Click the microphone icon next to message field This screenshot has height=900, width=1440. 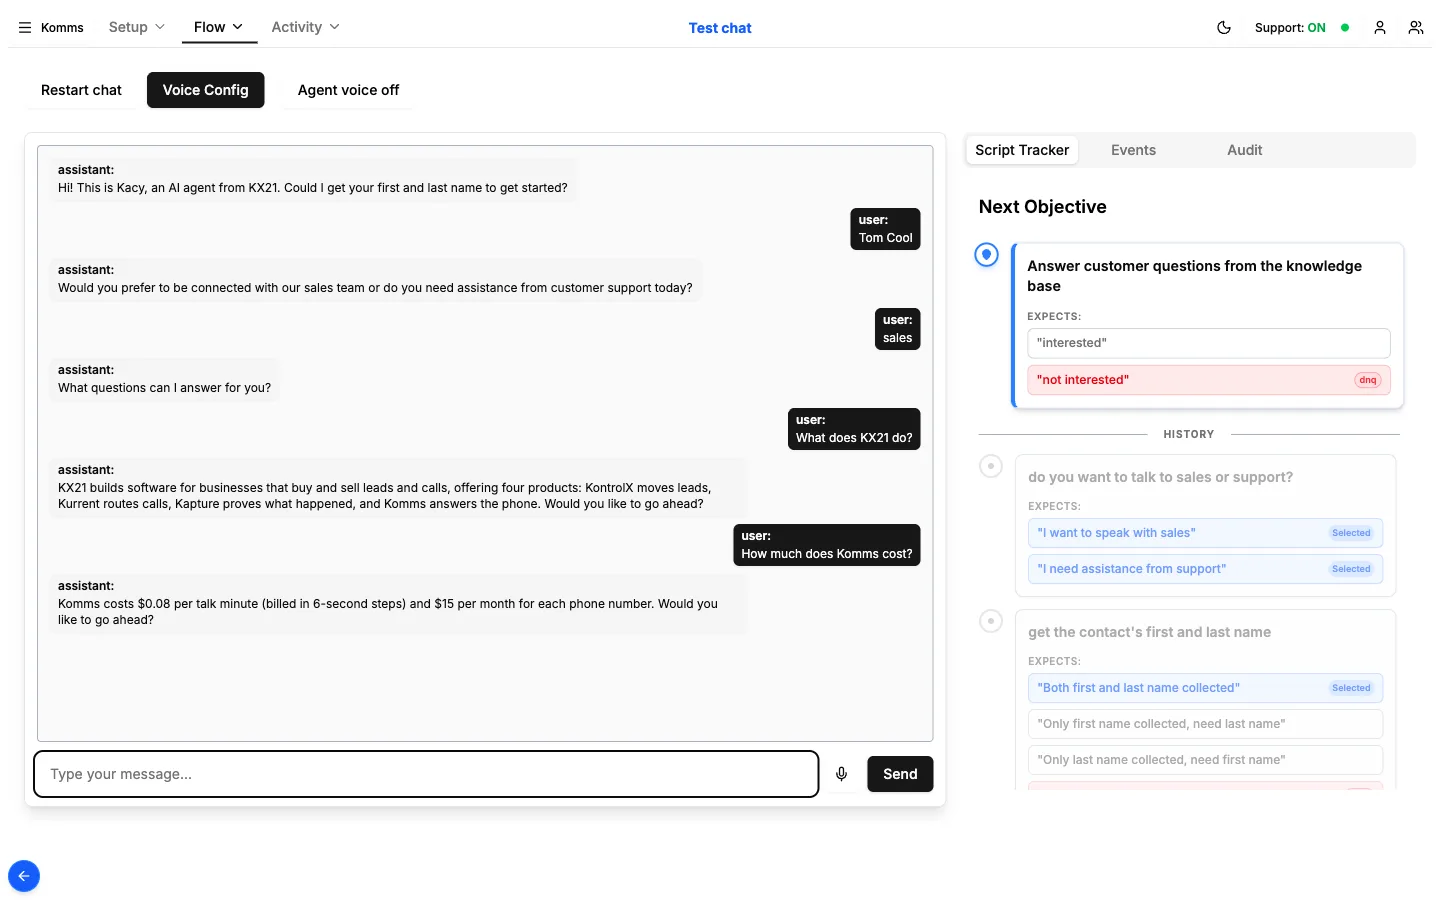(x=841, y=774)
